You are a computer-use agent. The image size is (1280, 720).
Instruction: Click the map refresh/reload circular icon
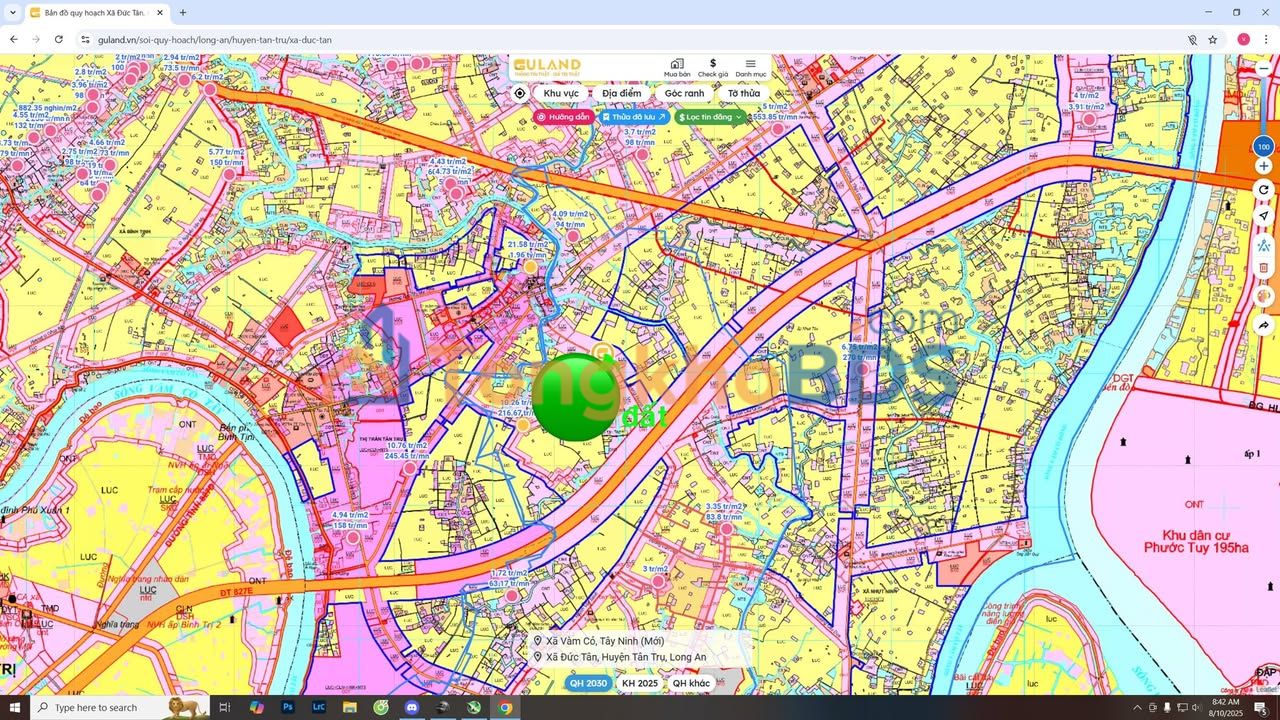[x=1264, y=190]
